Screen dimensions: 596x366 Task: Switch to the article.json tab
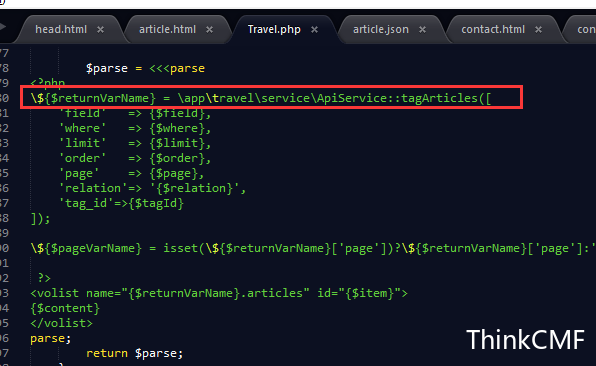381,30
